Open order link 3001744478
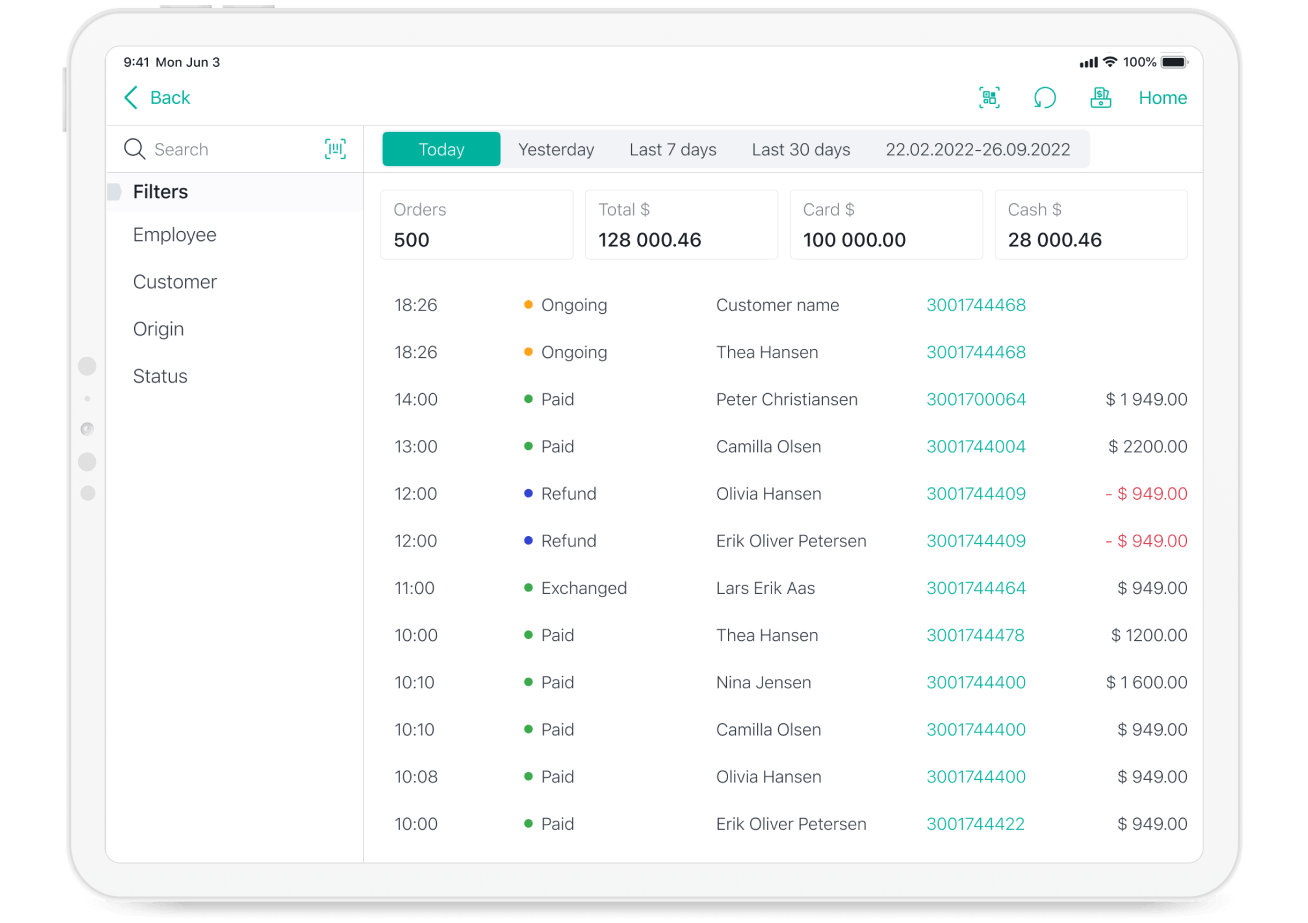The height and width of the screenshot is (923, 1308). tap(976, 635)
